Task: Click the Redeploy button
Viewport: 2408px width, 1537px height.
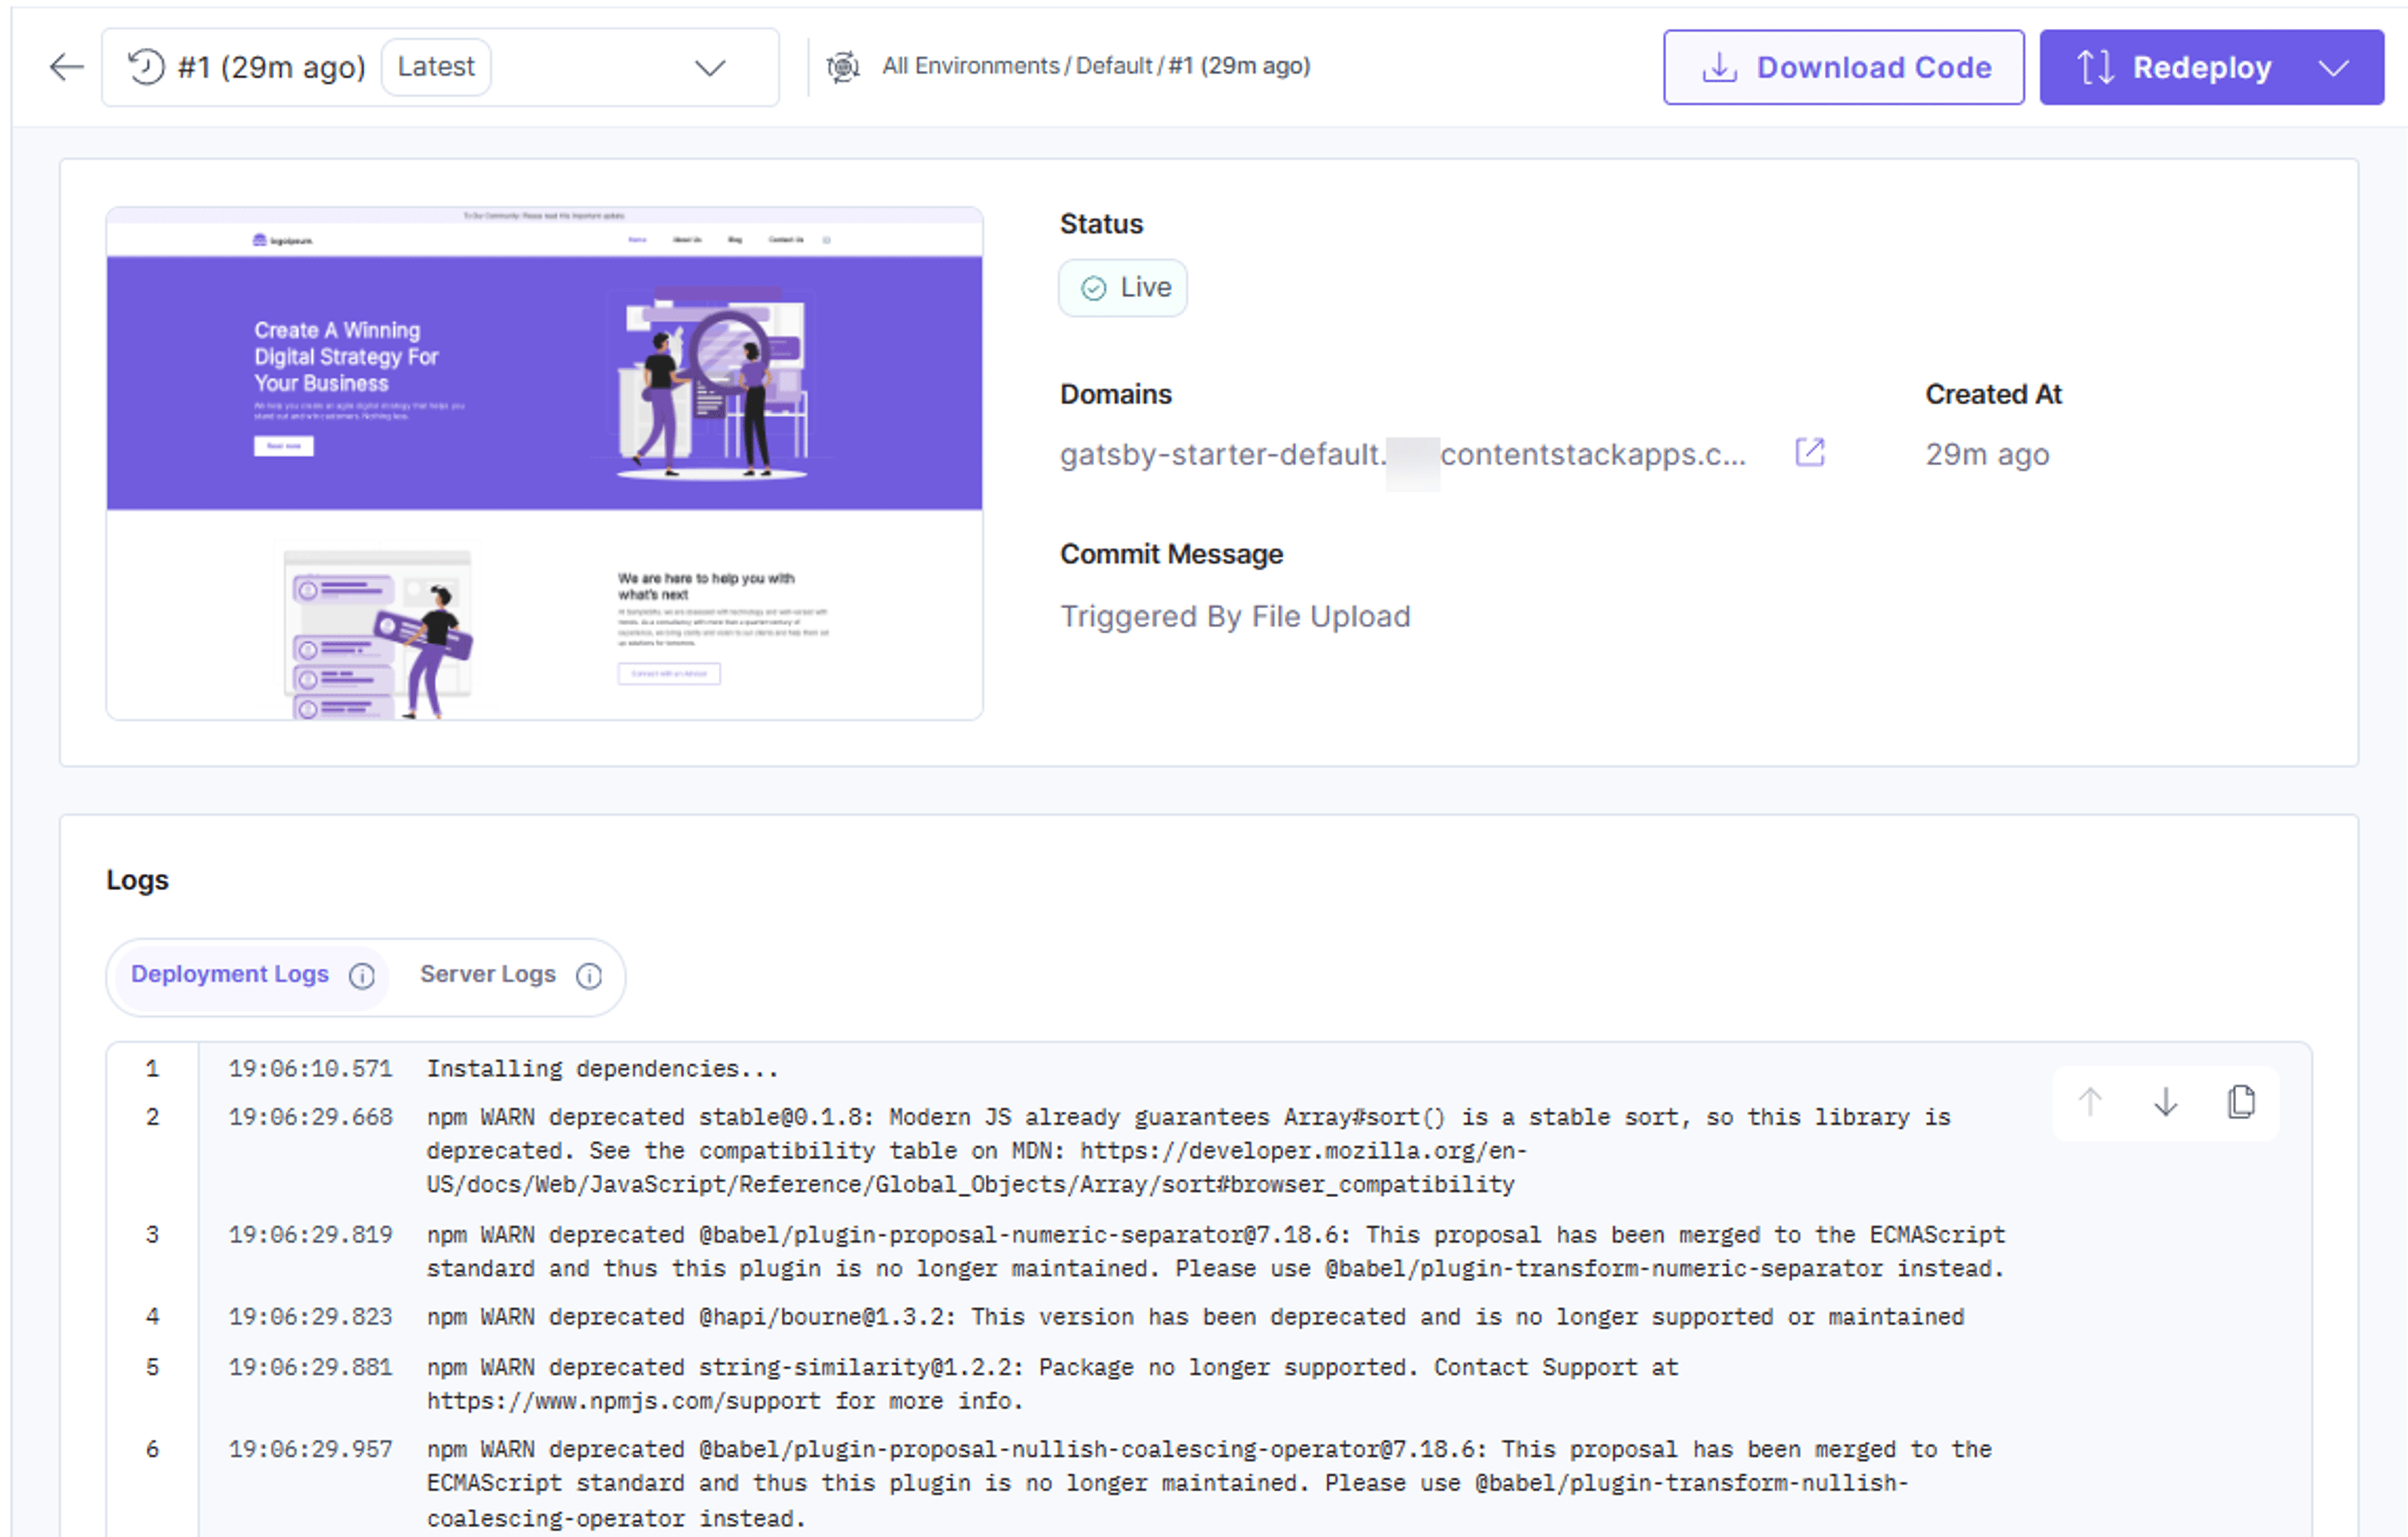Action: [x=2211, y=67]
